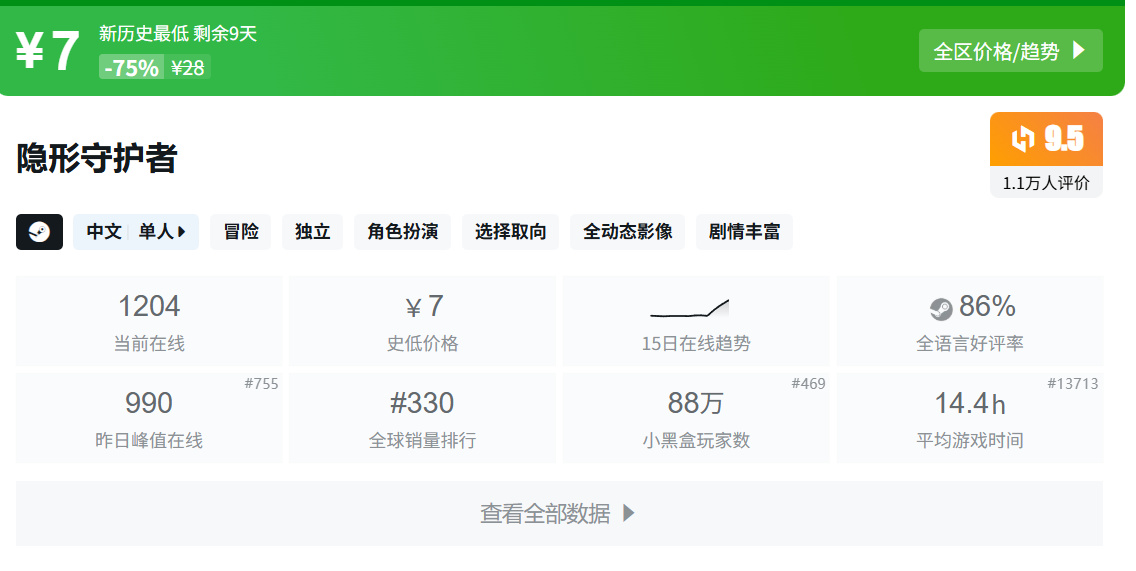Open the 全区价格/趋势 button
The image size is (1136, 571).
pos(1011,51)
